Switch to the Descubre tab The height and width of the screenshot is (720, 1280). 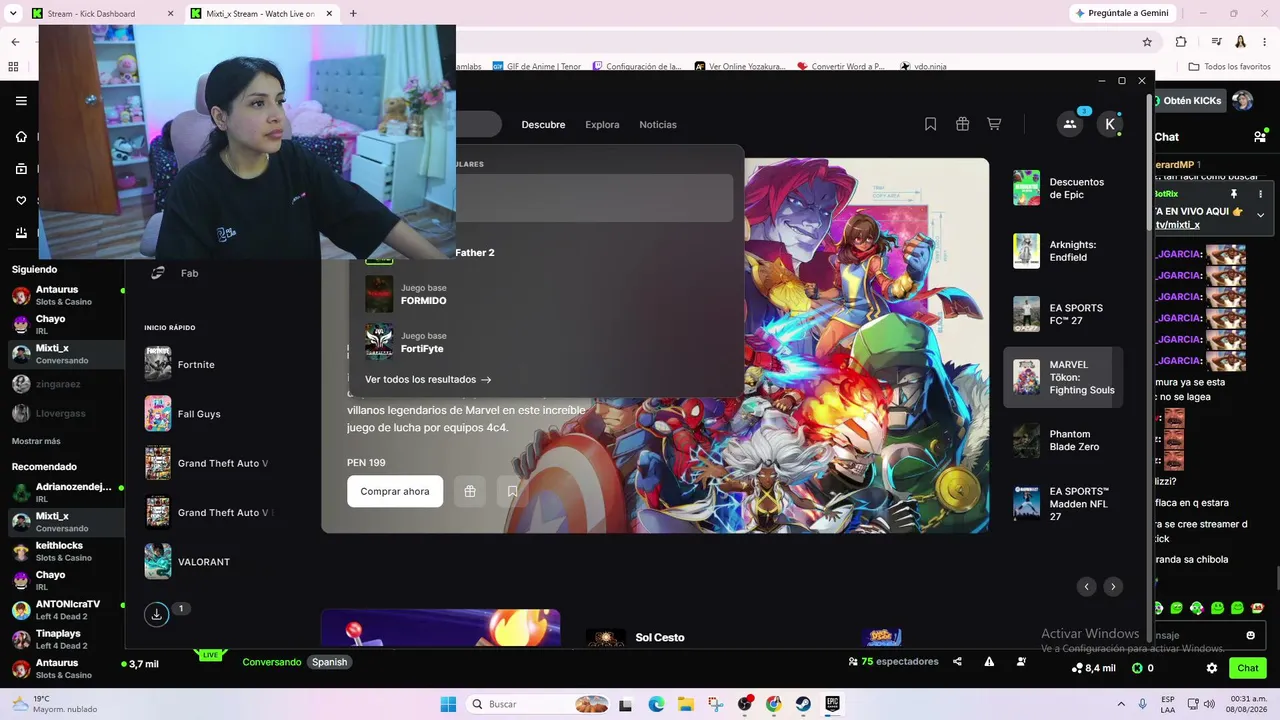click(x=543, y=125)
